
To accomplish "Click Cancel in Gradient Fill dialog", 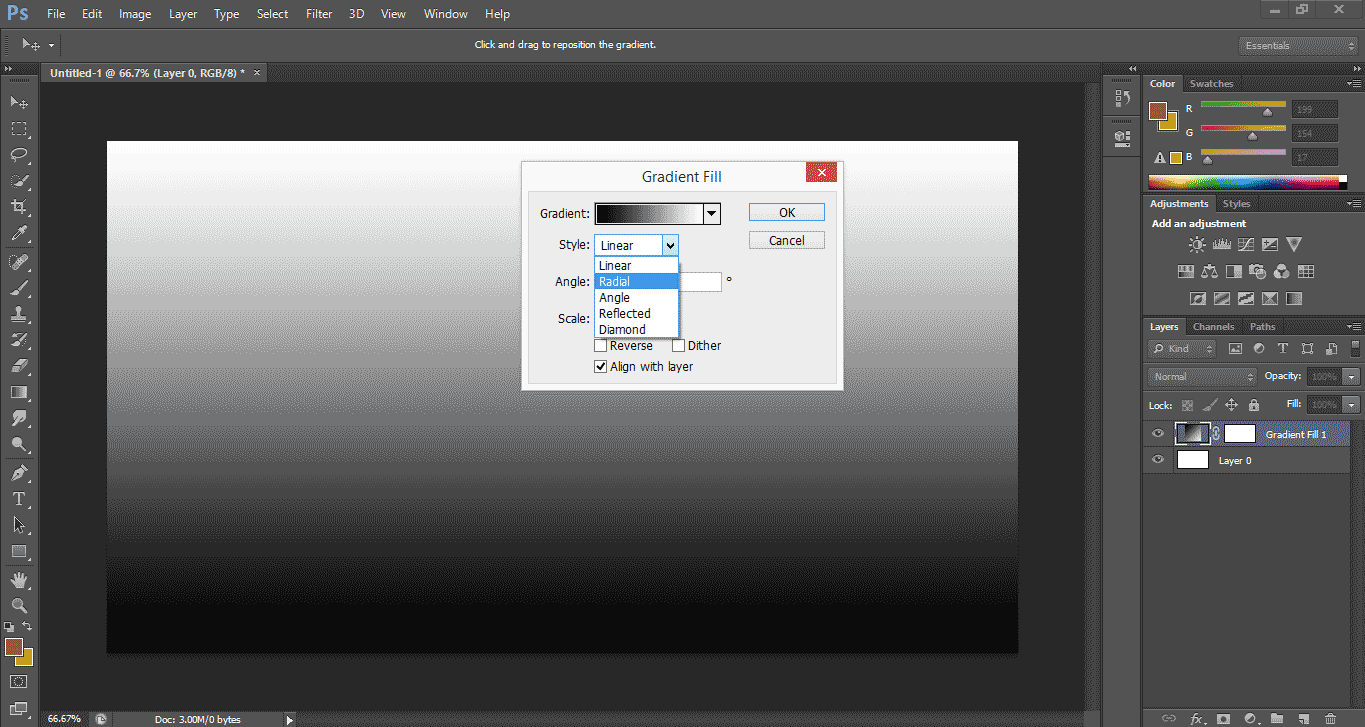I will pos(787,240).
